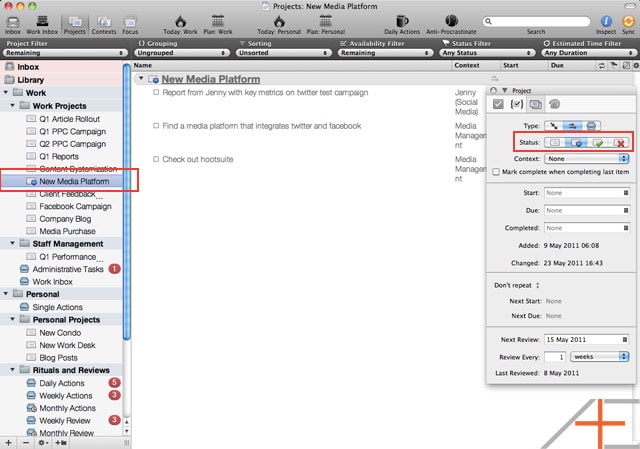Select Administrative Tasks list
The image size is (640, 449).
(61, 269)
